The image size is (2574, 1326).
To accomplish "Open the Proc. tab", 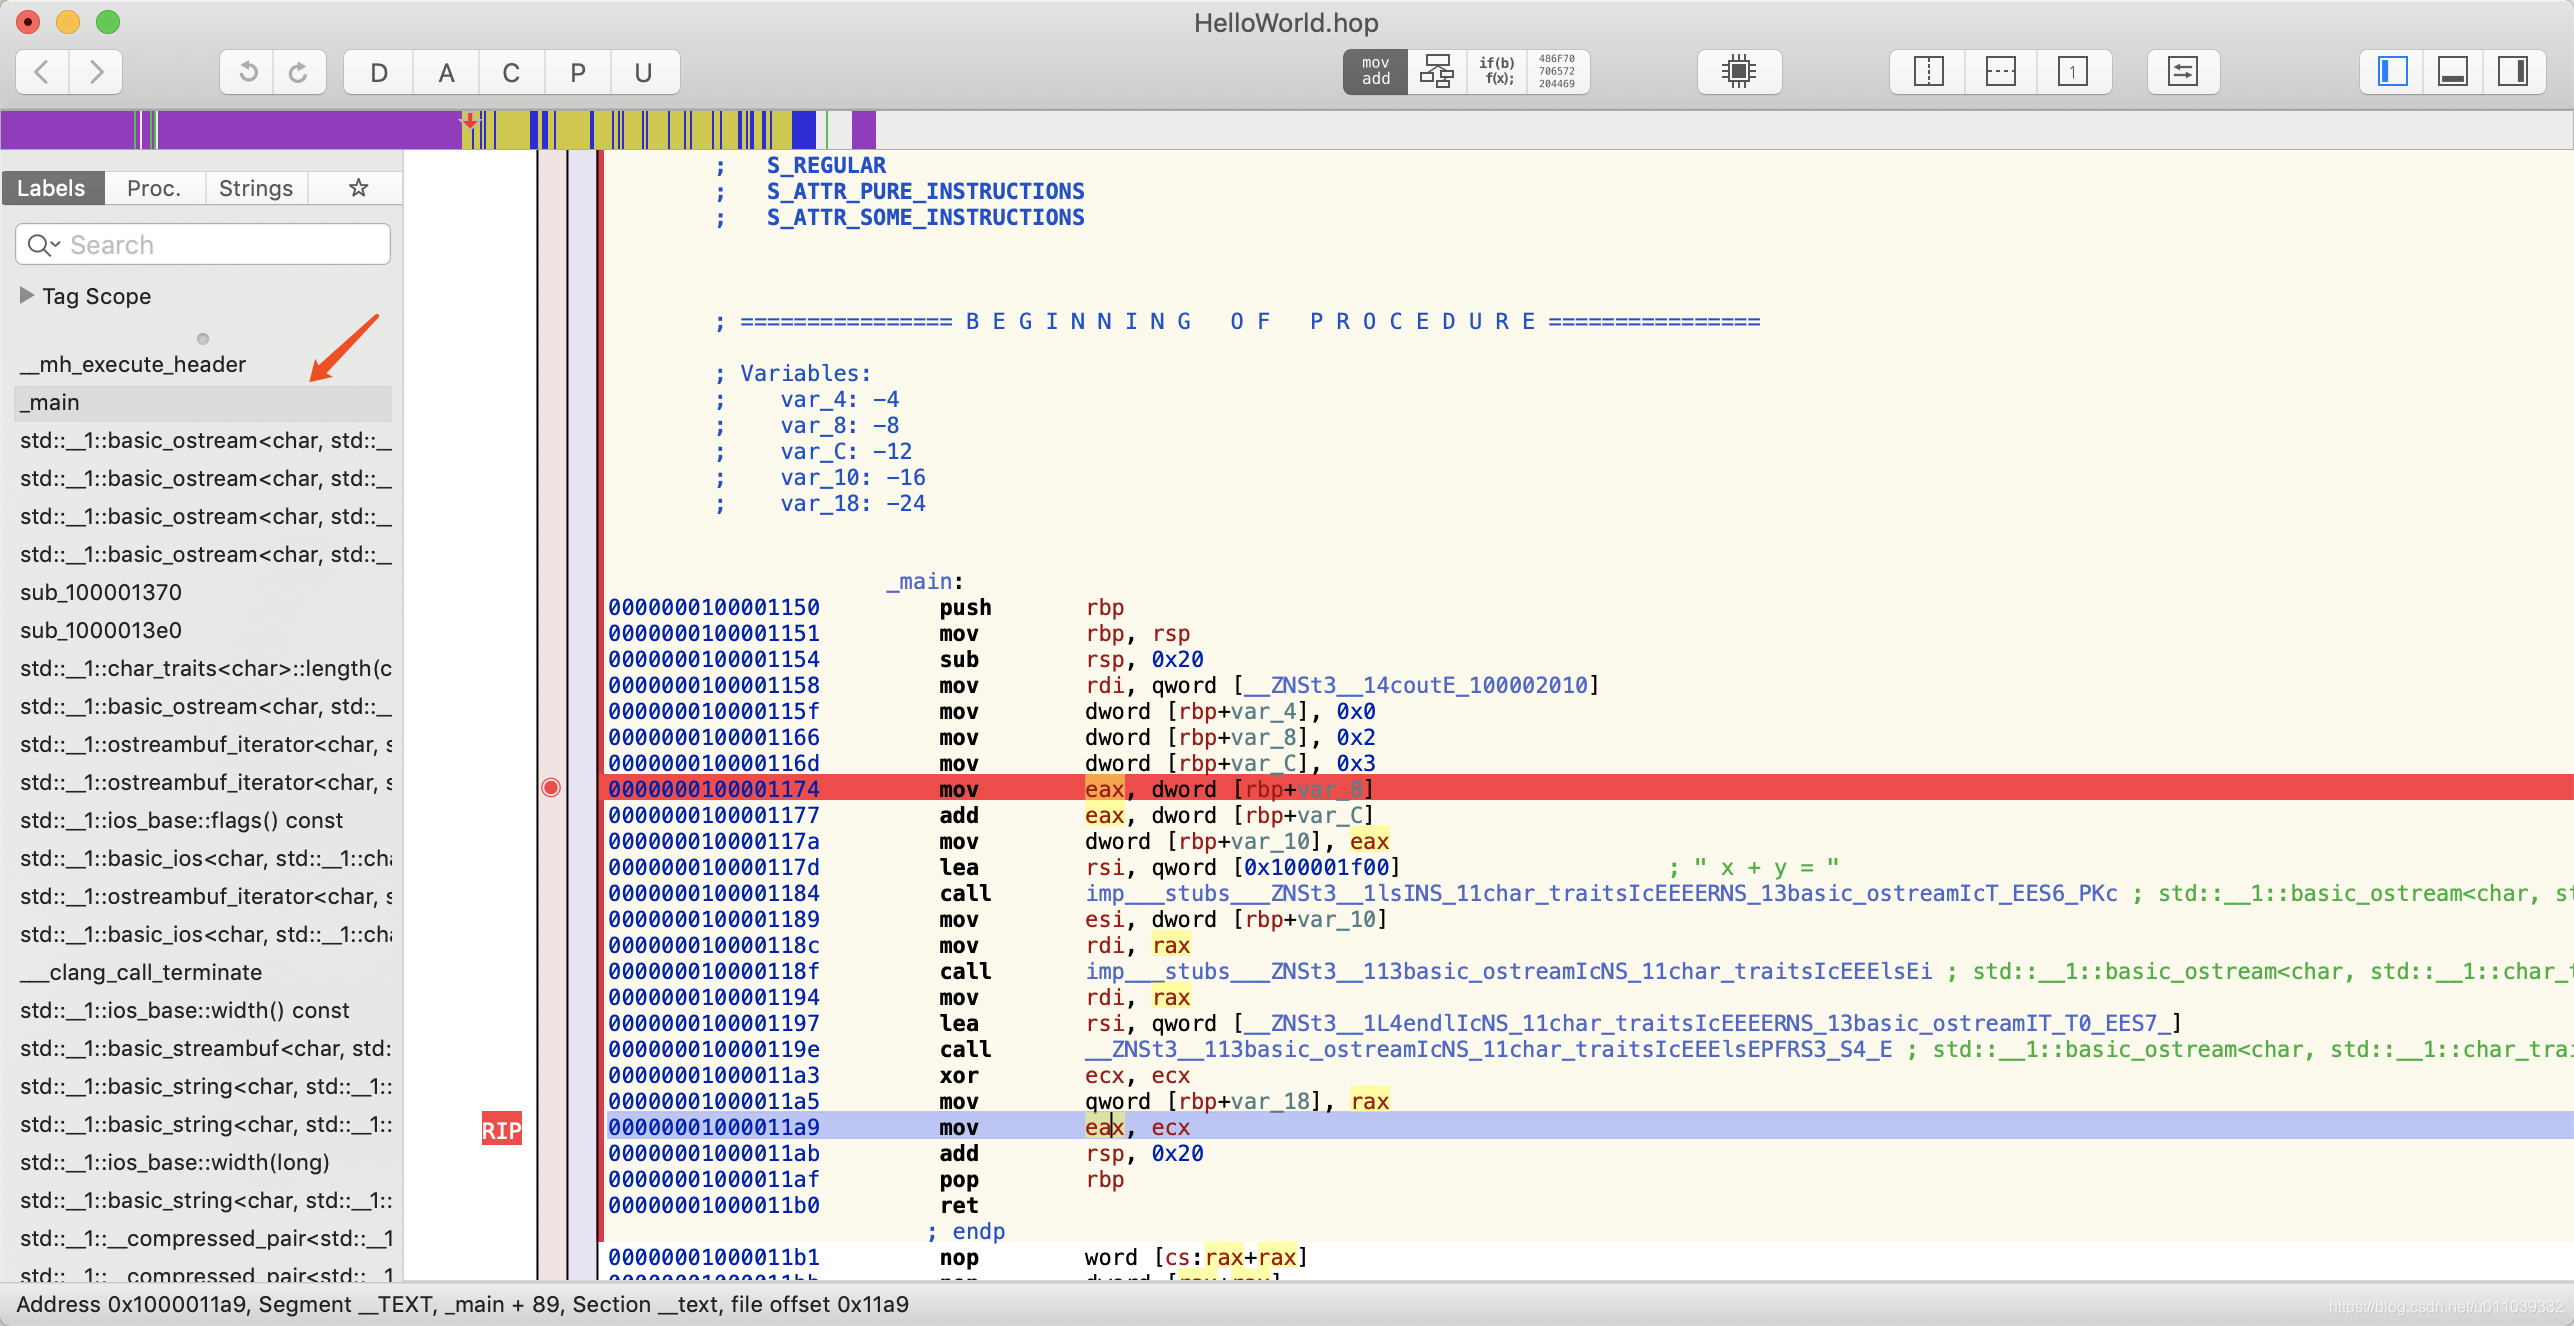I will [x=153, y=188].
